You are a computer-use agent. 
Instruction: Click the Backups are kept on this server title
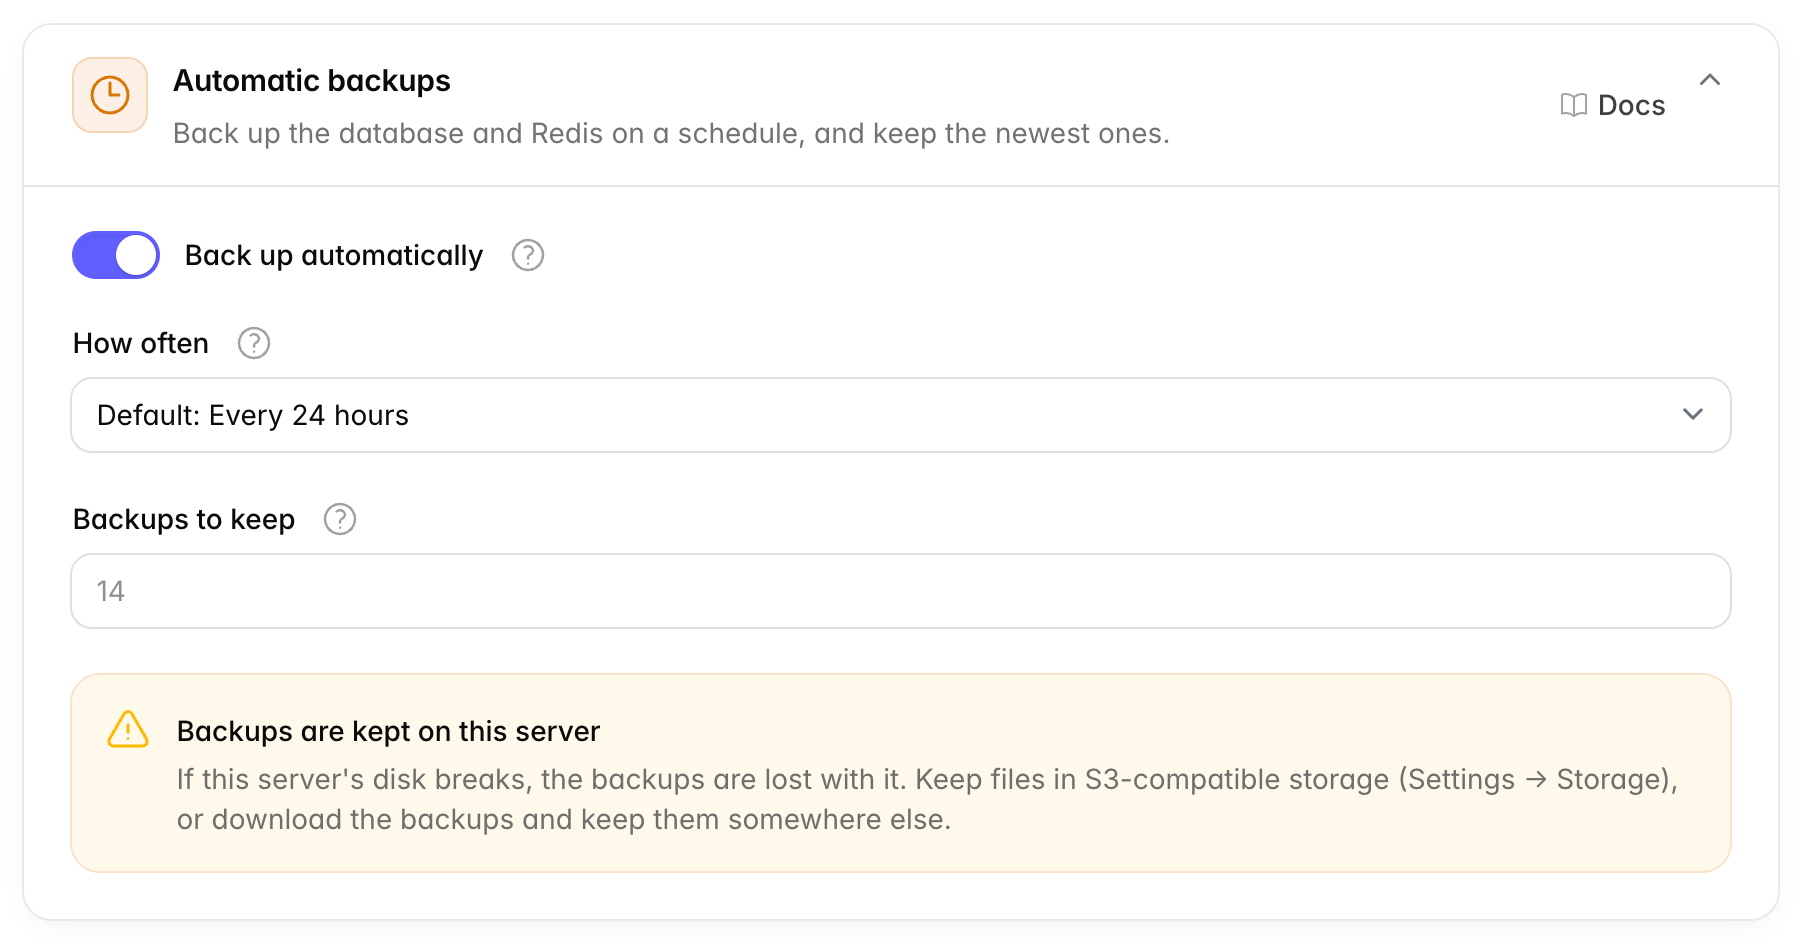point(388,731)
